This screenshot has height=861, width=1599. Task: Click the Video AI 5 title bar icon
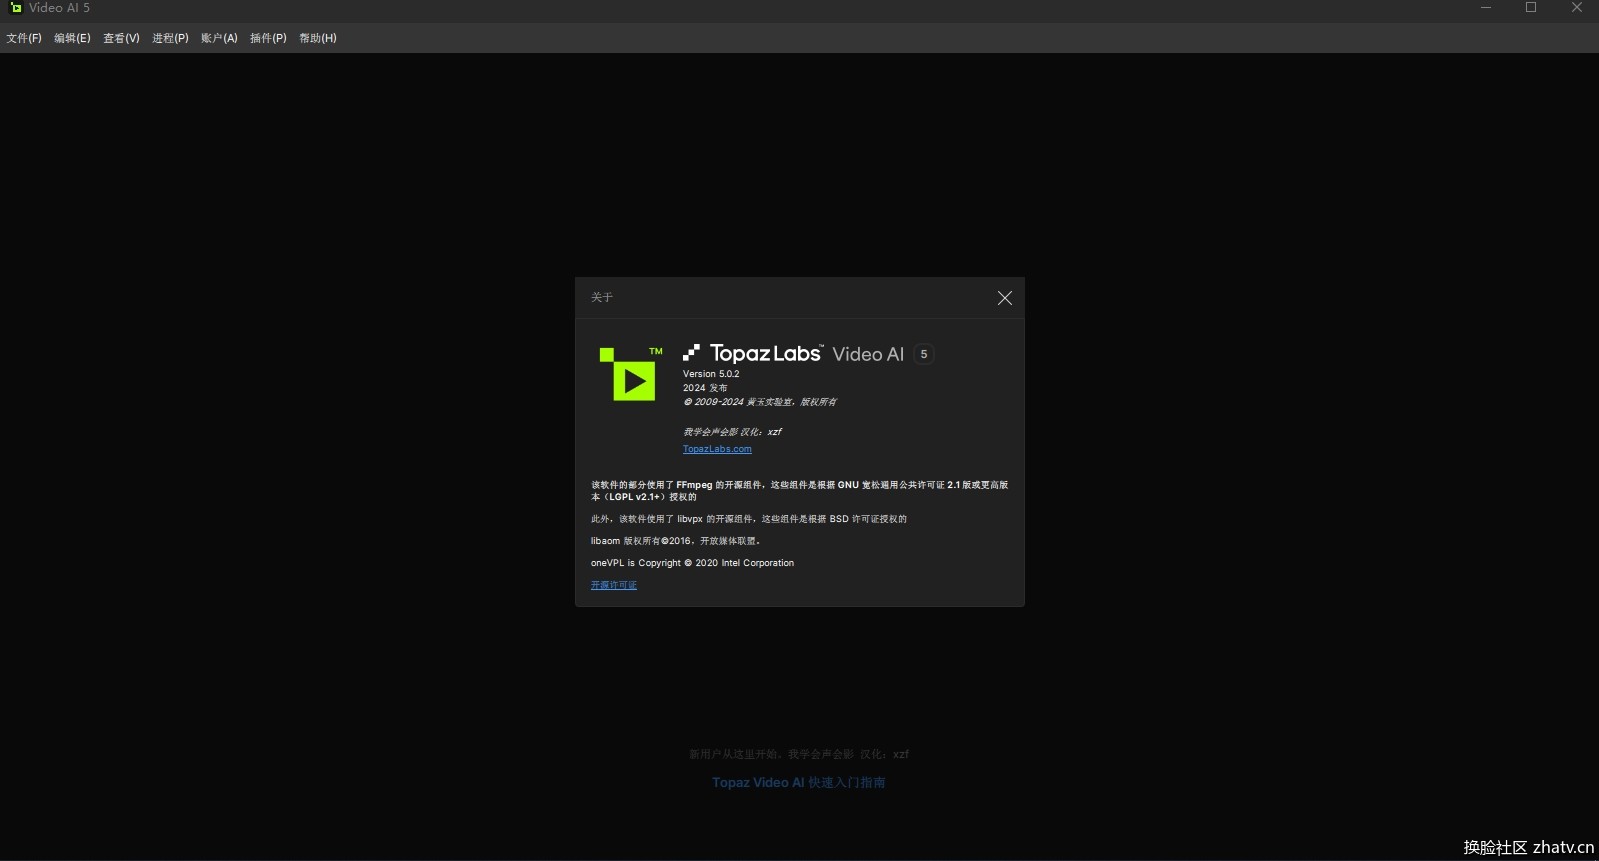(15, 8)
